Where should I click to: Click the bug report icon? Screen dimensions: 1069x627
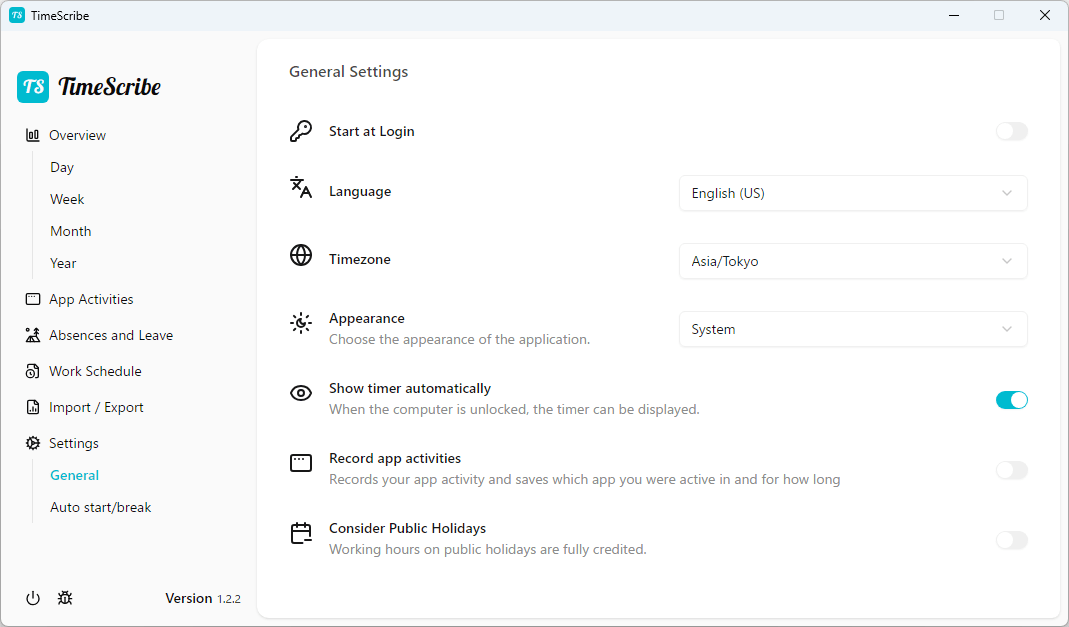(x=65, y=598)
